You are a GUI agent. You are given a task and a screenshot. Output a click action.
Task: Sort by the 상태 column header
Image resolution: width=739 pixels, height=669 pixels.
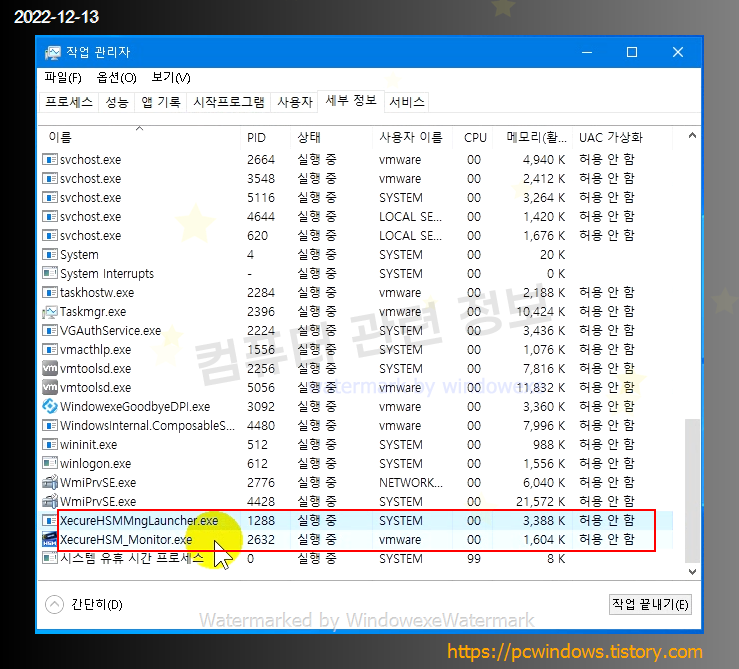(x=331, y=137)
